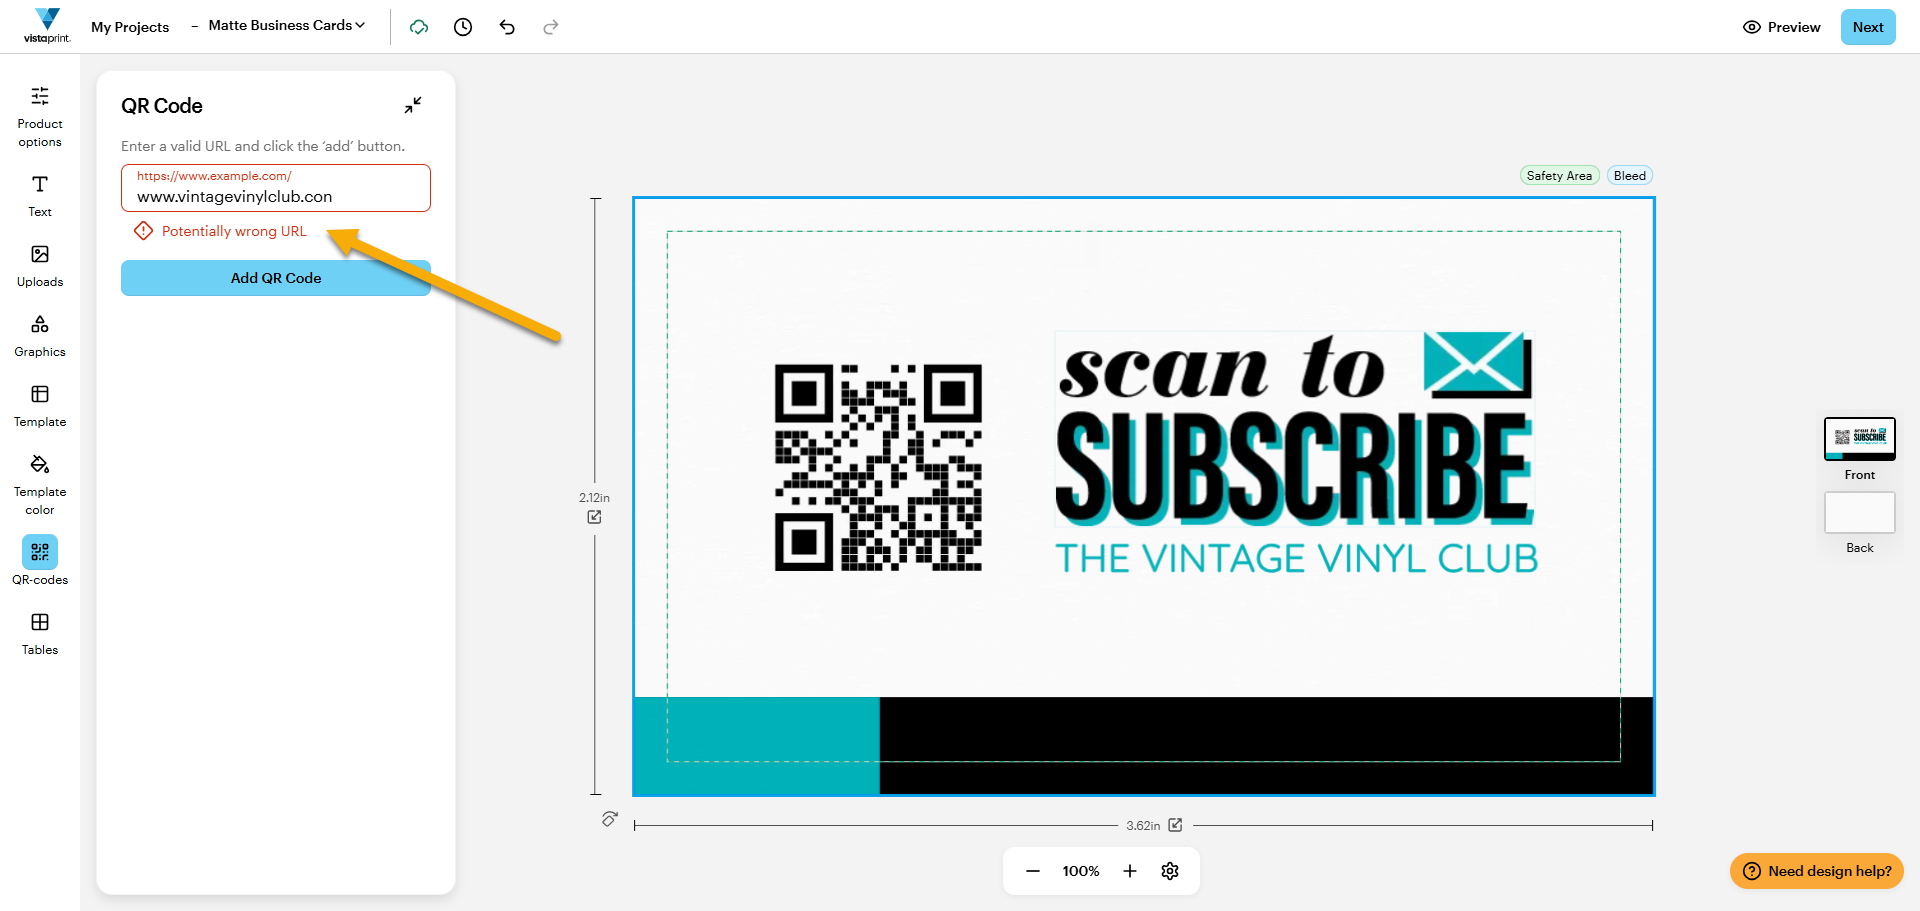
Task: Zoom in with the plus button
Action: click(x=1130, y=871)
